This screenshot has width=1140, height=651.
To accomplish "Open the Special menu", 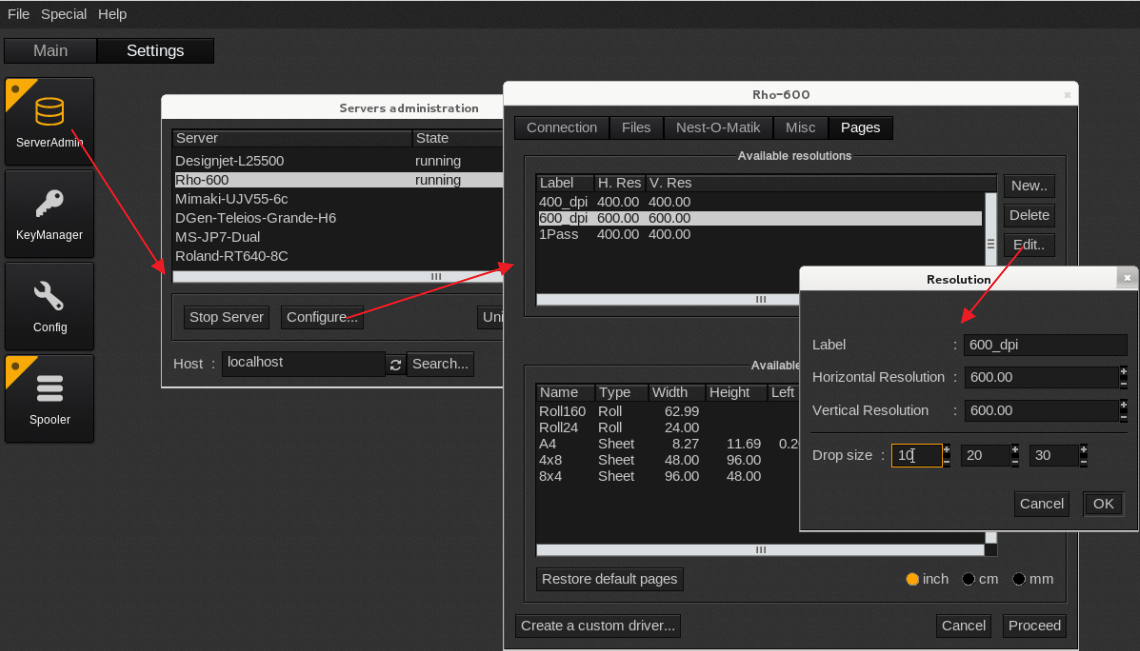I will [64, 14].
